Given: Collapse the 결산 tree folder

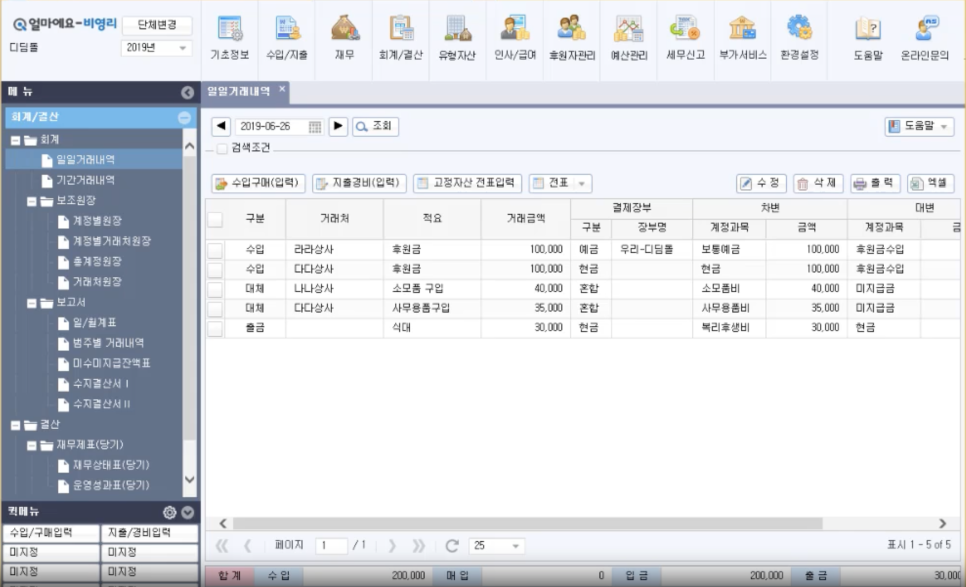Looking at the screenshot, I should 15,425.
